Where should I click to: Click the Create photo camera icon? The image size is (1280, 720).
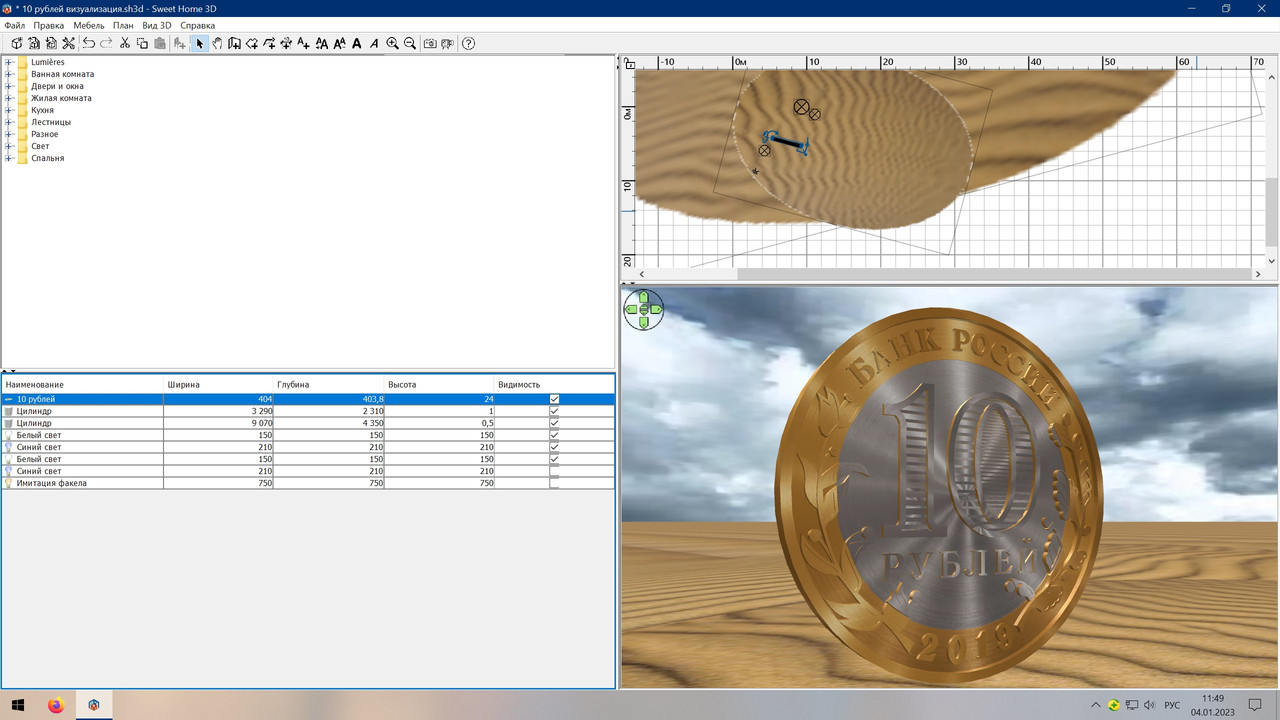pyautogui.click(x=430, y=44)
